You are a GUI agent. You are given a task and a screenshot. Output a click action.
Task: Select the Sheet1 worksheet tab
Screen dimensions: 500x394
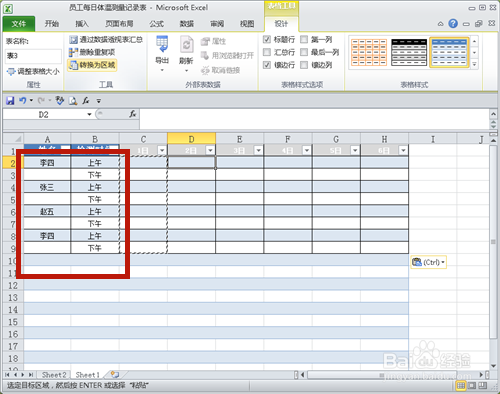pyautogui.click(x=88, y=375)
